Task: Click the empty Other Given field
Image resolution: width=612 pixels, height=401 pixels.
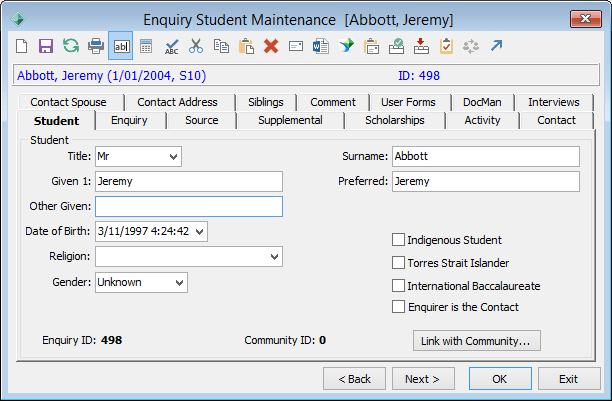Action: 189,207
